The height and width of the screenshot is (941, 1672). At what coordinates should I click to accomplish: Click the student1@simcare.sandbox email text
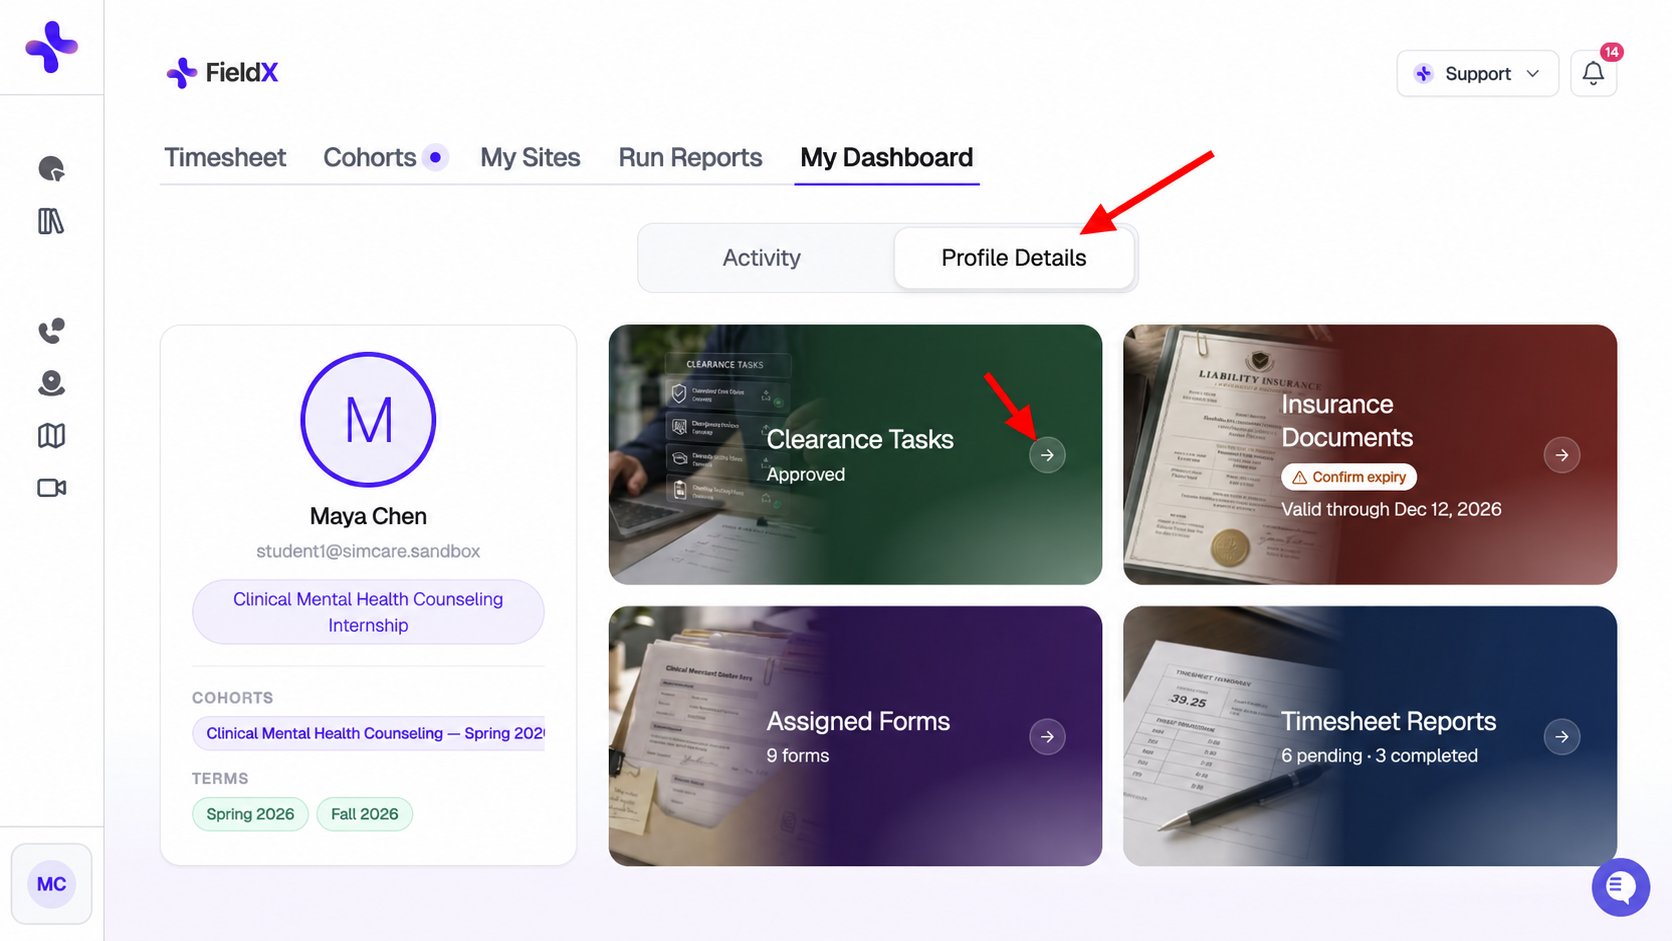[x=368, y=551]
